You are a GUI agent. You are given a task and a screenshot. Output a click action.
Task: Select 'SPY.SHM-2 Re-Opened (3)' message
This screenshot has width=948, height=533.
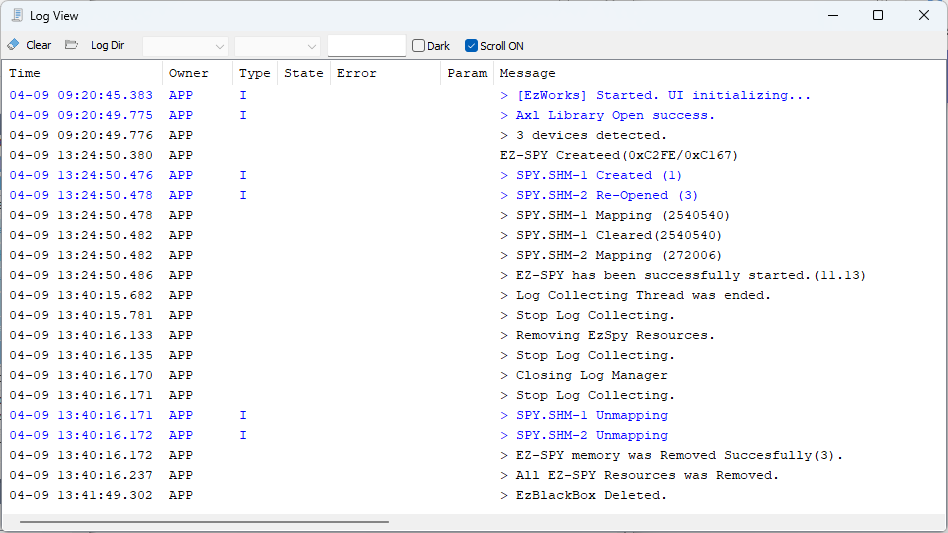click(599, 195)
